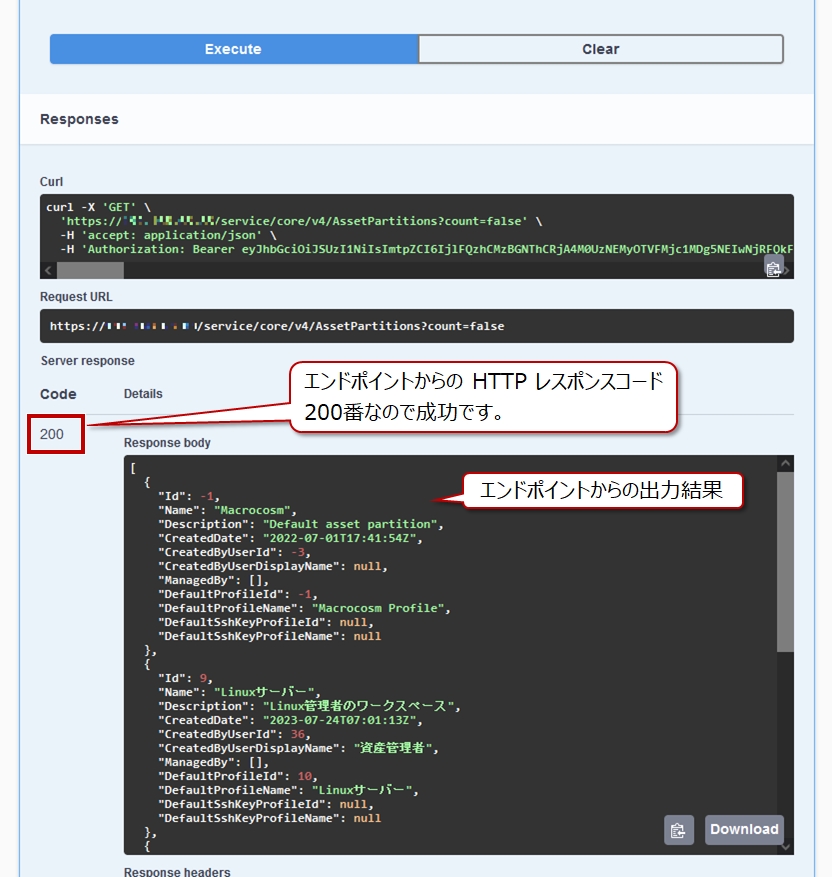Click right arrow of curl horizontal scrollbar
Viewport: 832px width, 877px height.
point(787,271)
